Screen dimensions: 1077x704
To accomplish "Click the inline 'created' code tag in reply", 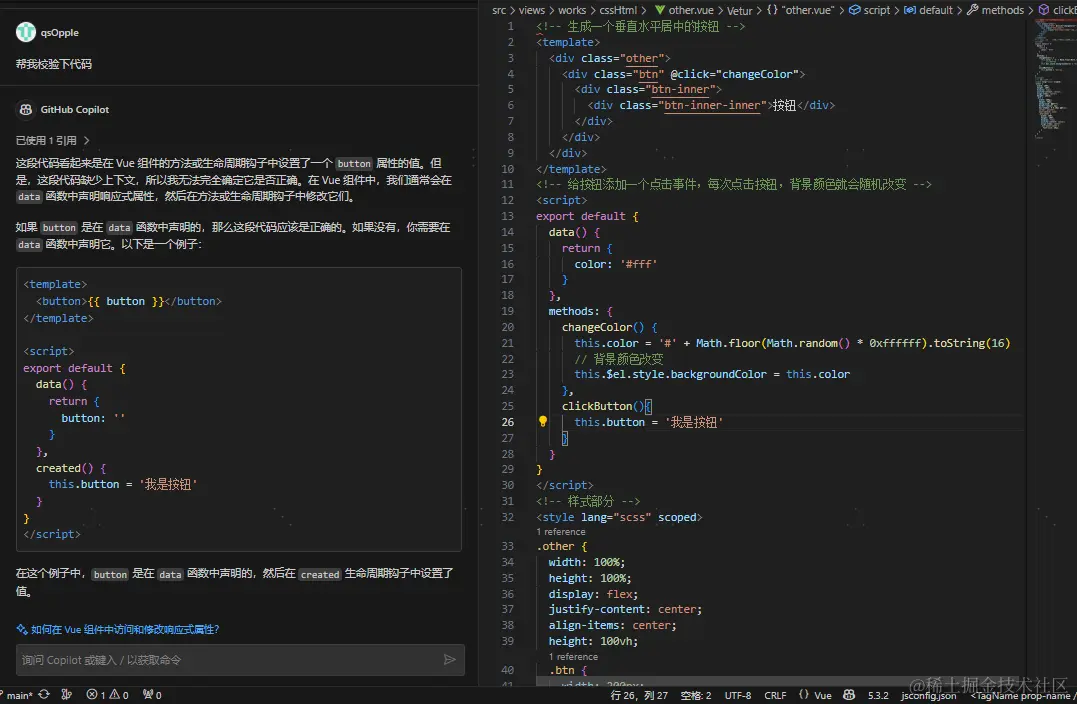I will tap(319, 574).
